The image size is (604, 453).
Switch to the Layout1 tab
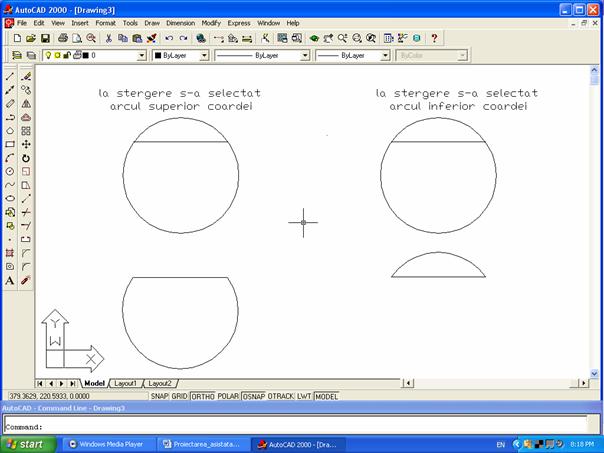point(125,383)
